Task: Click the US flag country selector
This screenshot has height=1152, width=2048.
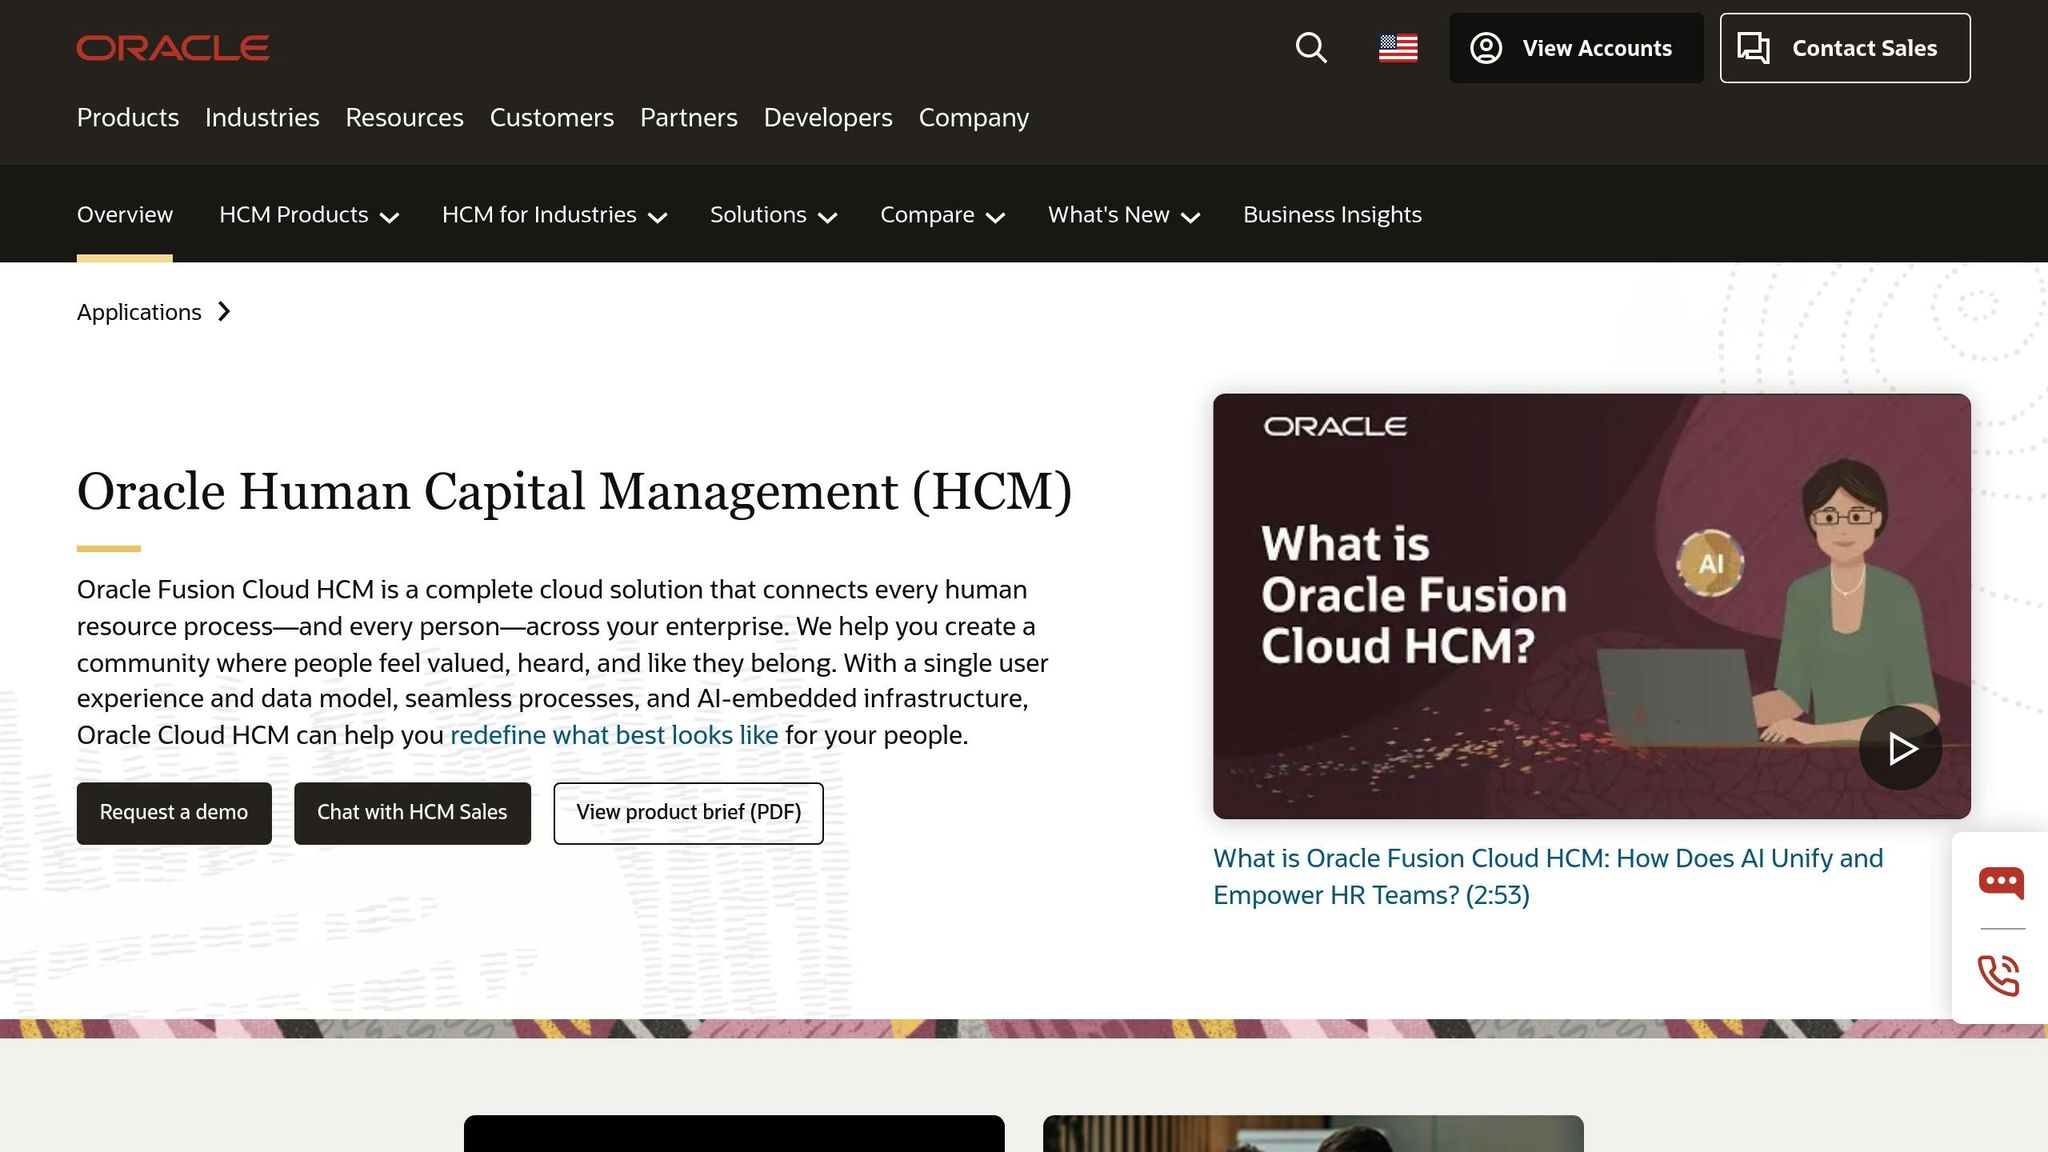Action: [1397, 47]
